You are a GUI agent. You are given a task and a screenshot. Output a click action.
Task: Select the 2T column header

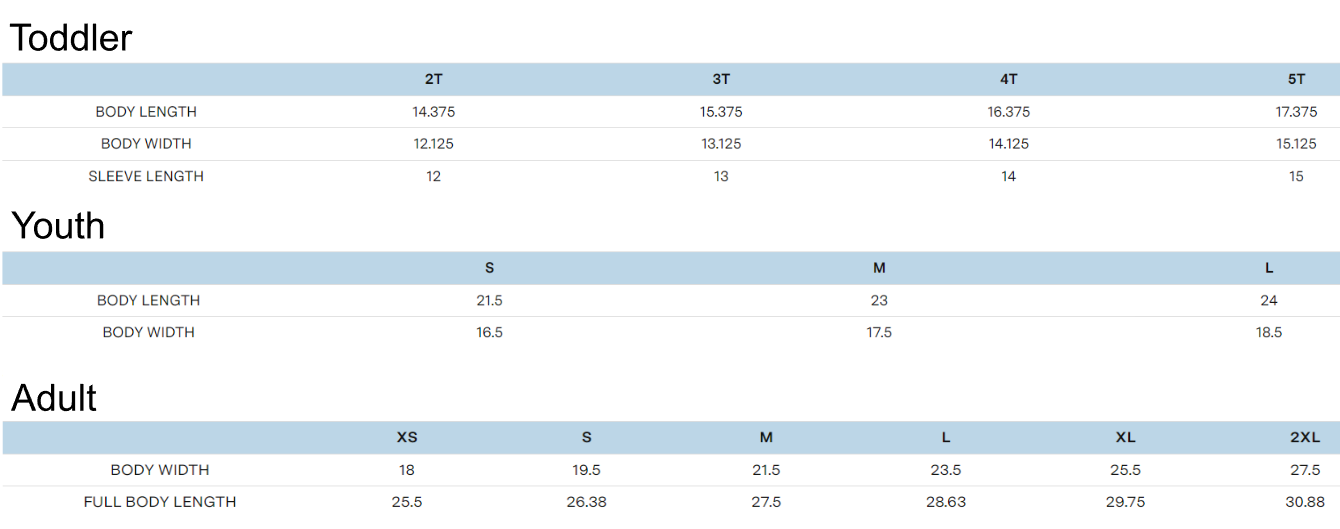(x=434, y=79)
